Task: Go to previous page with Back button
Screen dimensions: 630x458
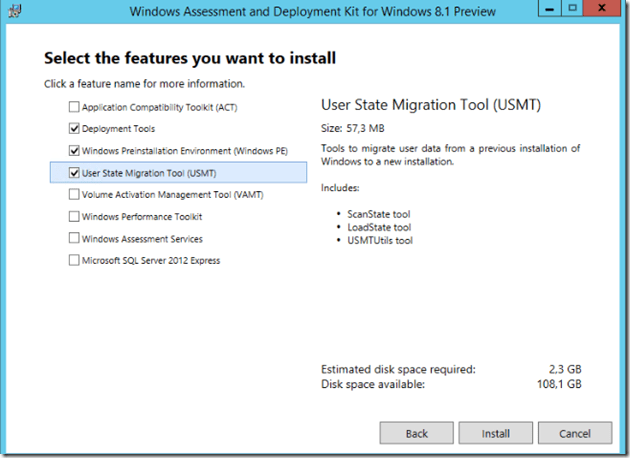Action: tap(416, 433)
